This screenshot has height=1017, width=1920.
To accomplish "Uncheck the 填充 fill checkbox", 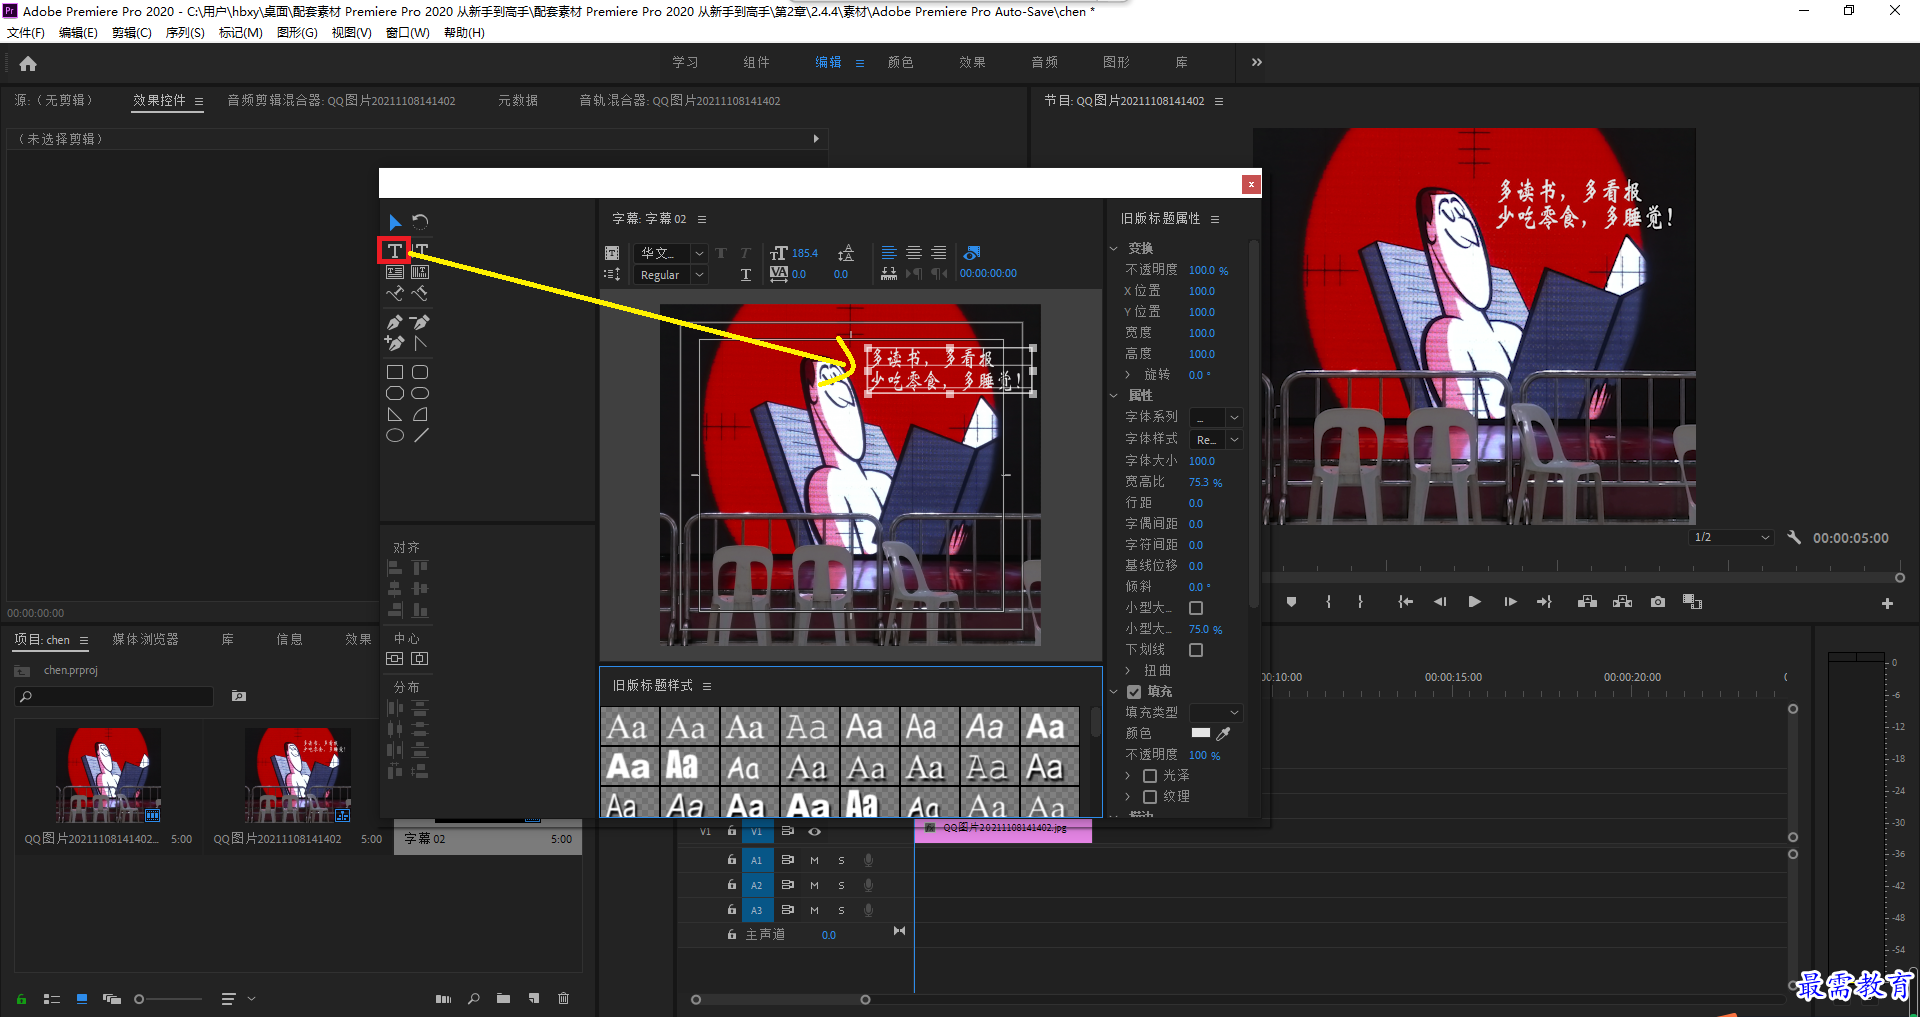I will [x=1134, y=692].
